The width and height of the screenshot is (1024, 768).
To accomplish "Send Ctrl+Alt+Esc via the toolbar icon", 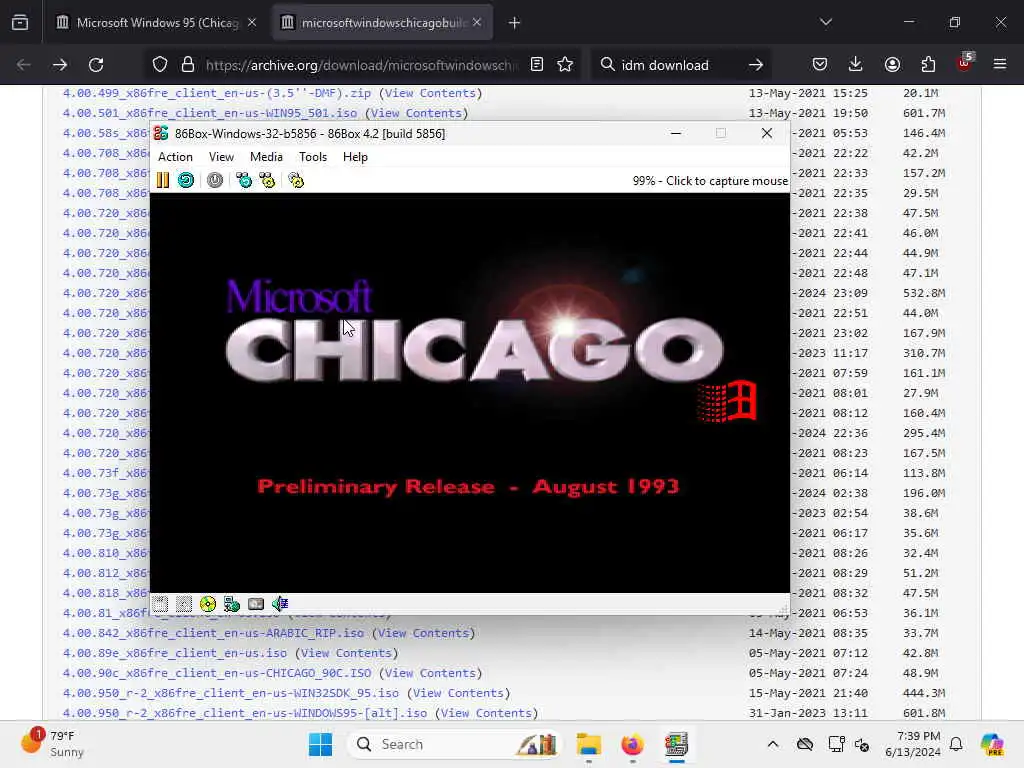I will coord(267,180).
